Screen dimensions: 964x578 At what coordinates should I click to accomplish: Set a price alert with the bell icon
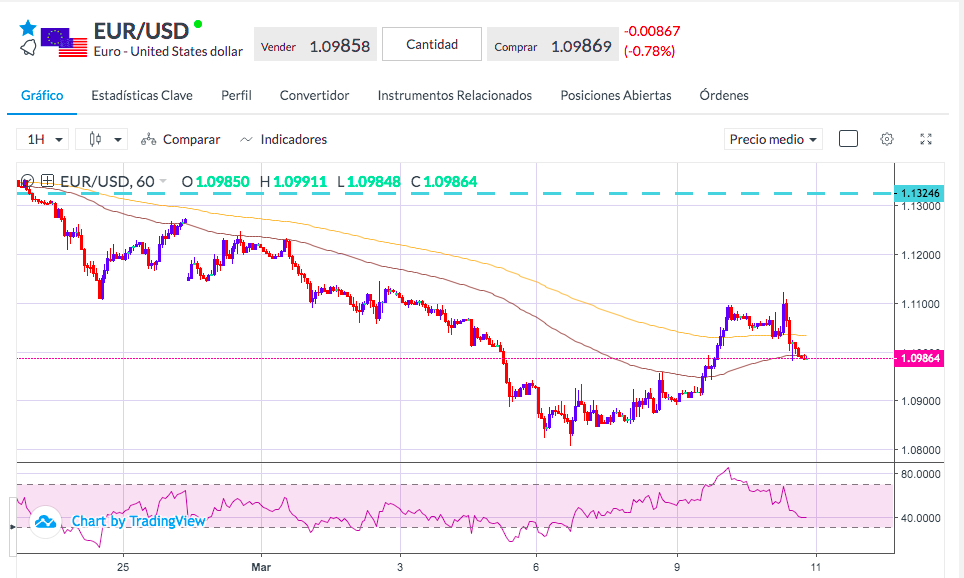click(28, 47)
